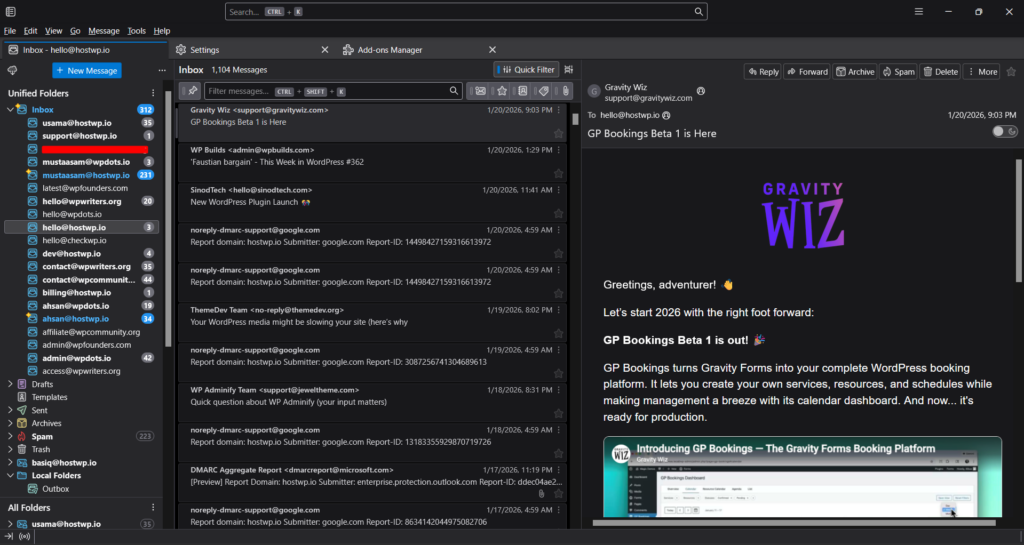This screenshot has height=545, width=1024.
Task: Expand the Sent folder
Action: [x=10, y=410]
